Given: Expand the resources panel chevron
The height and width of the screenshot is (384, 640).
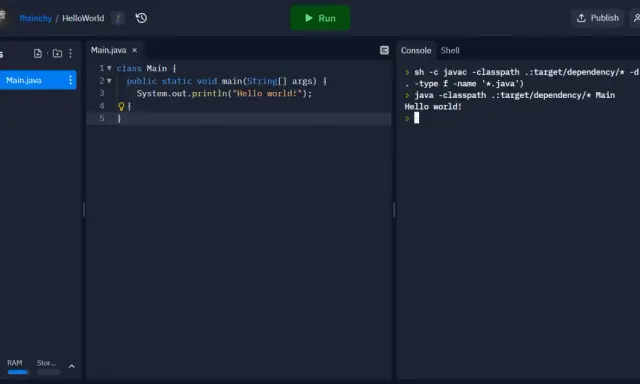Looking at the screenshot, I should (71, 366).
